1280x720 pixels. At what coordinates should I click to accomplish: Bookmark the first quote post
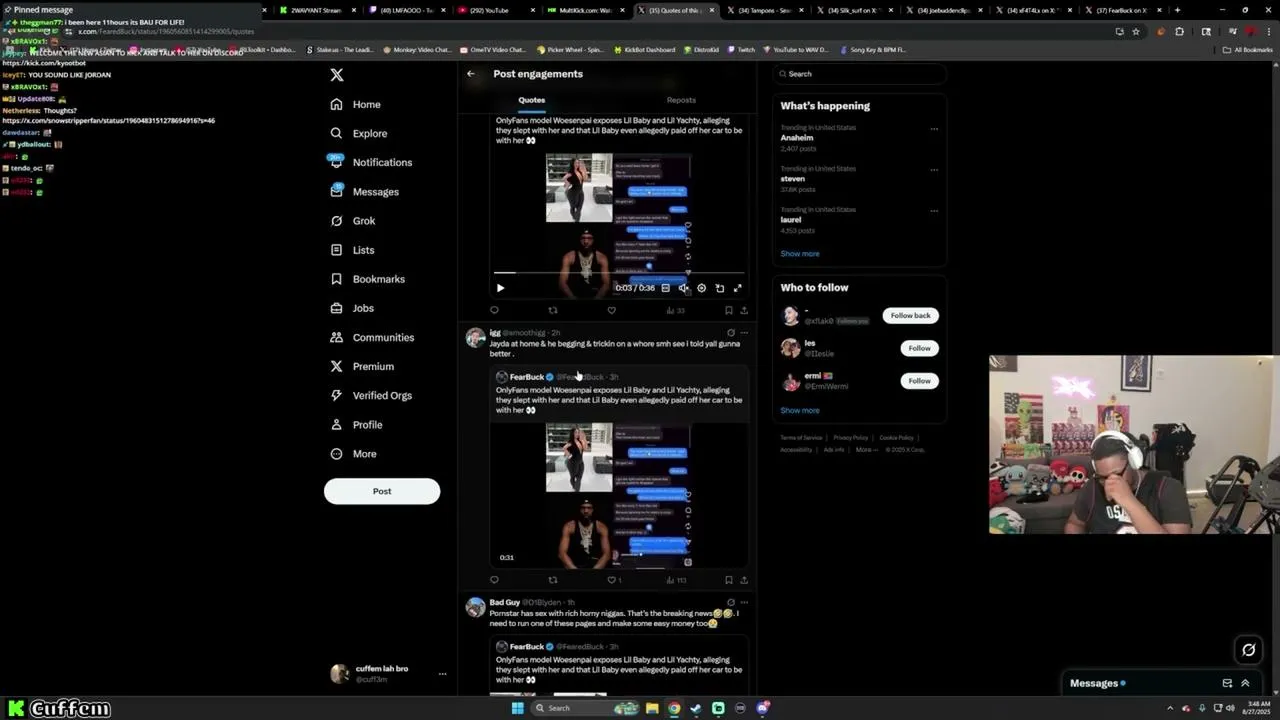pyautogui.click(x=728, y=310)
